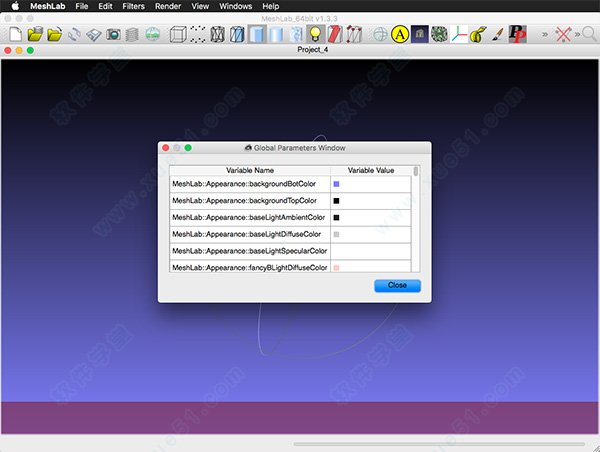Click the raster globe icon
600x452 pixels.
153,34
